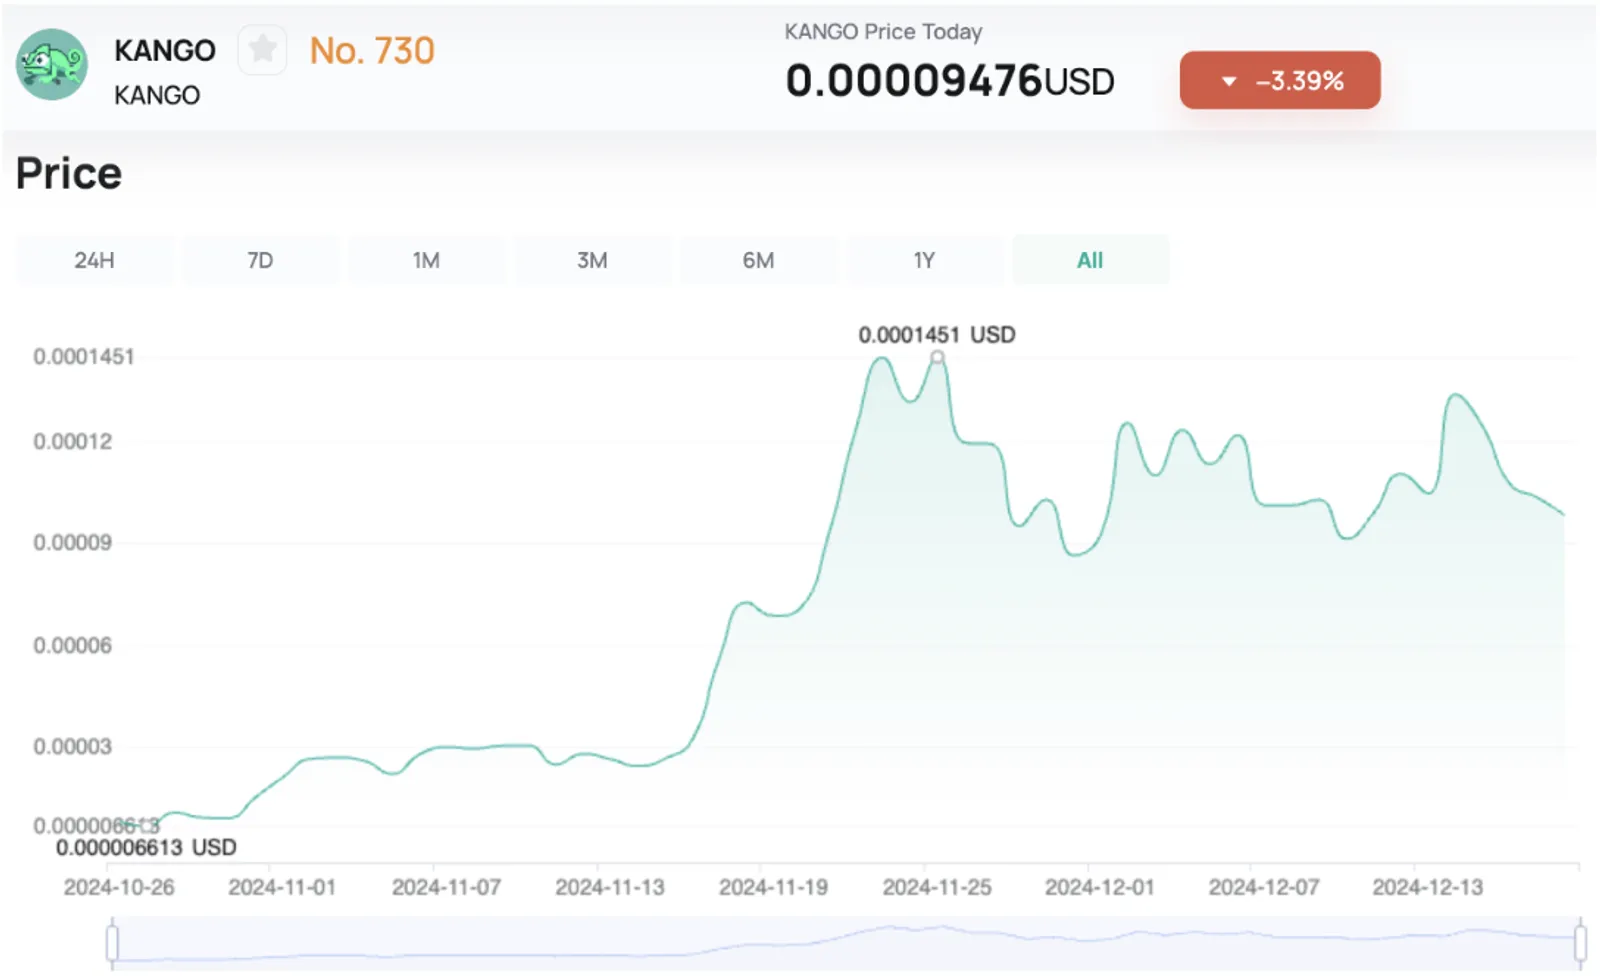Click the KANGO Price Today label

(x=883, y=32)
